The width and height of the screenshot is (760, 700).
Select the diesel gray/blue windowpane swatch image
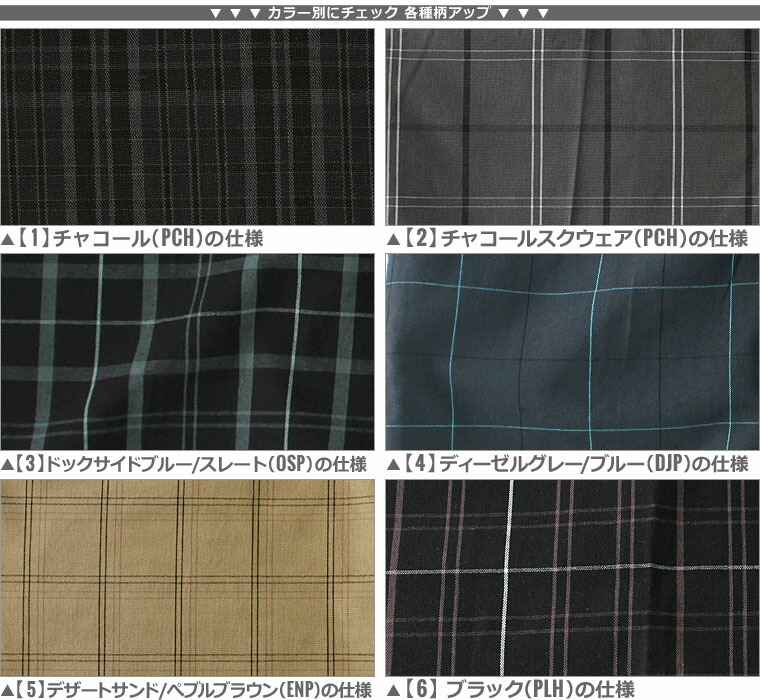(572, 352)
